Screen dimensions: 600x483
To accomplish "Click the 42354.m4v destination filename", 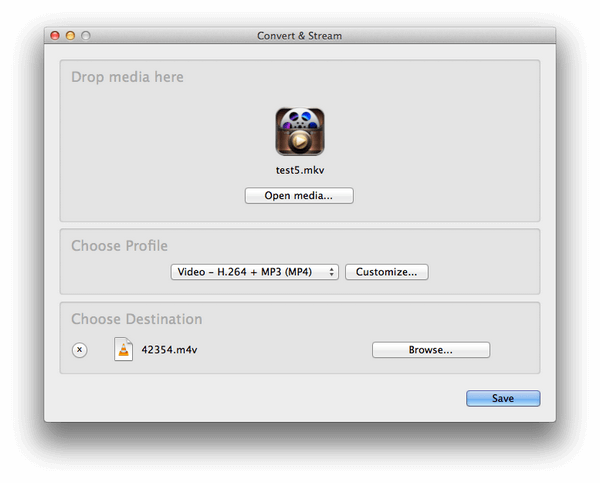I will pyautogui.click(x=169, y=350).
